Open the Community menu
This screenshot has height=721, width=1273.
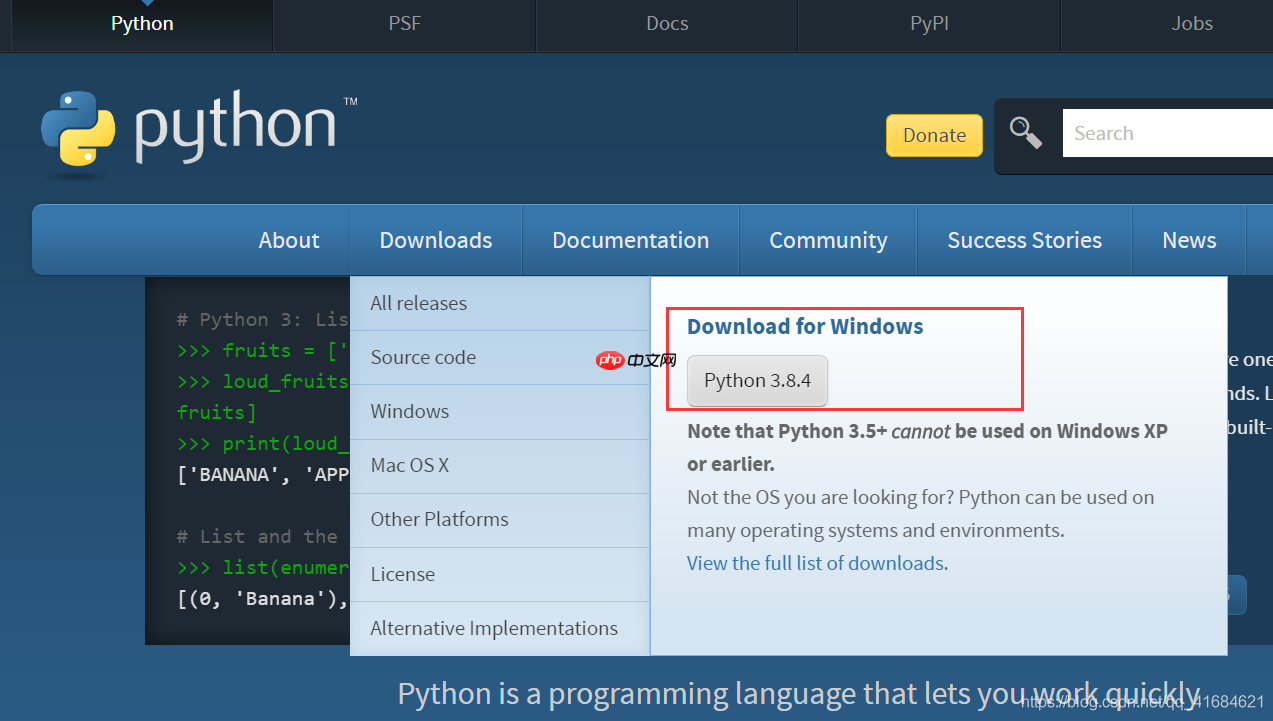tap(827, 240)
